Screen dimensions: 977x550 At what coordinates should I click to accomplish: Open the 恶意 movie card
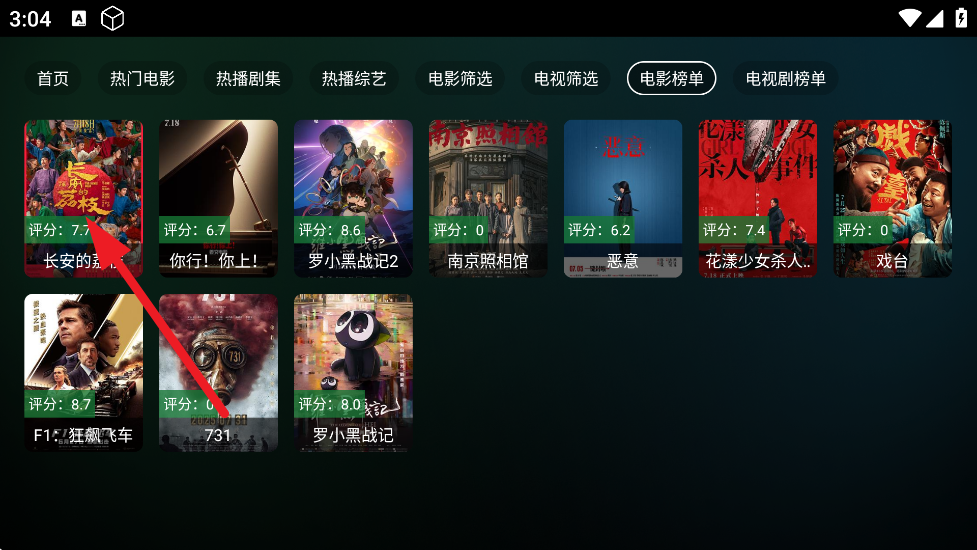pos(623,199)
